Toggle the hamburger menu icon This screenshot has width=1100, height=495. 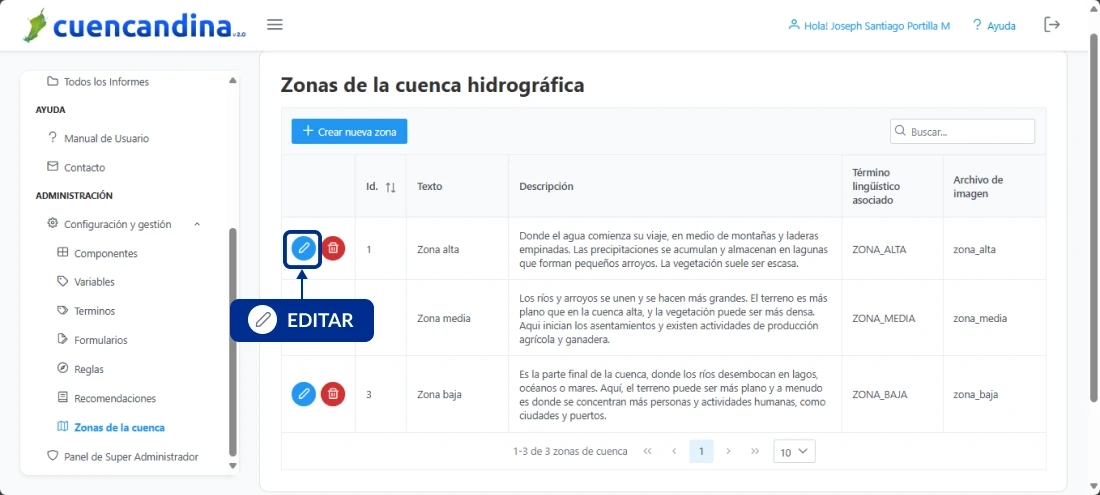pyautogui.click(x=275, y=25)
